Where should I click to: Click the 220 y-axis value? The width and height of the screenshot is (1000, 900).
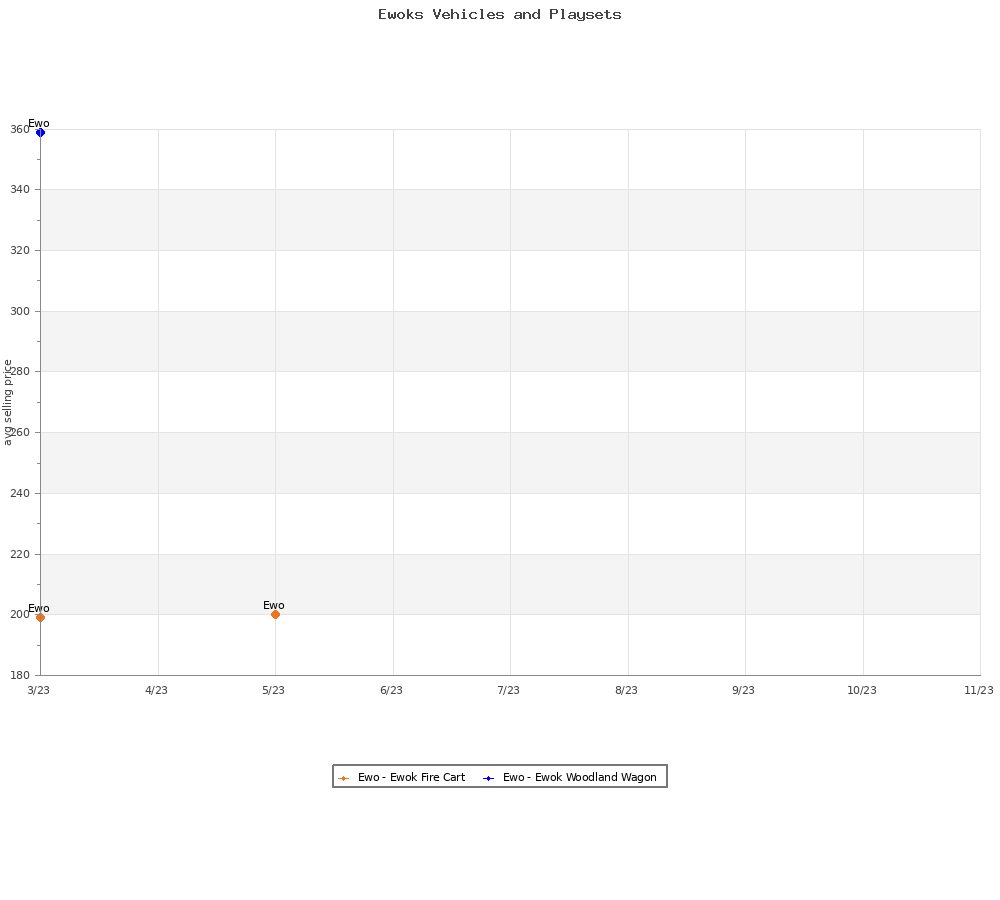[x=20, y=554]
